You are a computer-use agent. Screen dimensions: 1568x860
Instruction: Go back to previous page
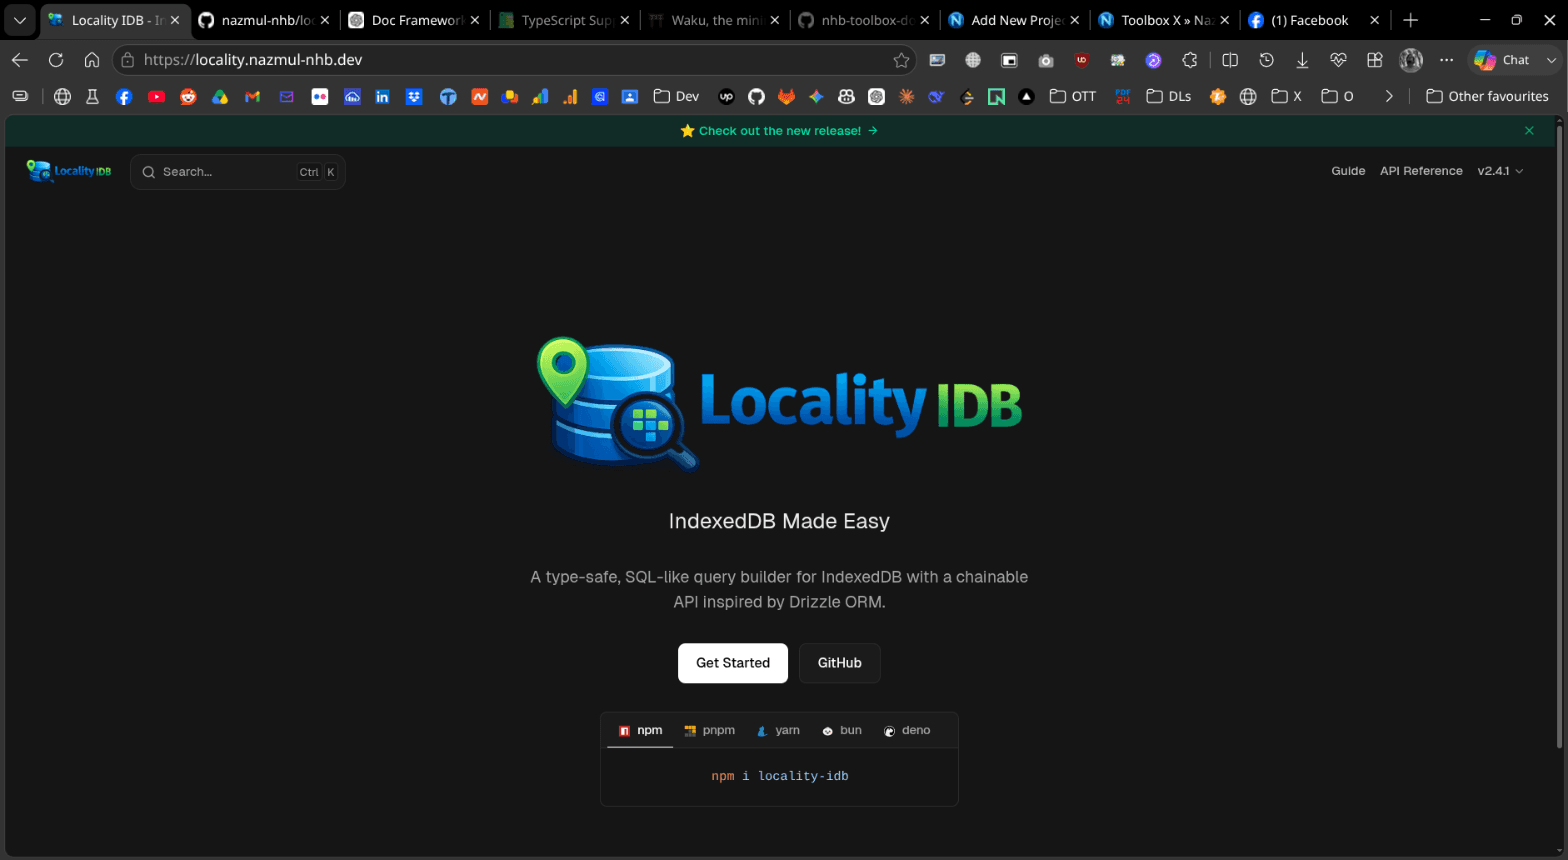(x=20, y=60)
